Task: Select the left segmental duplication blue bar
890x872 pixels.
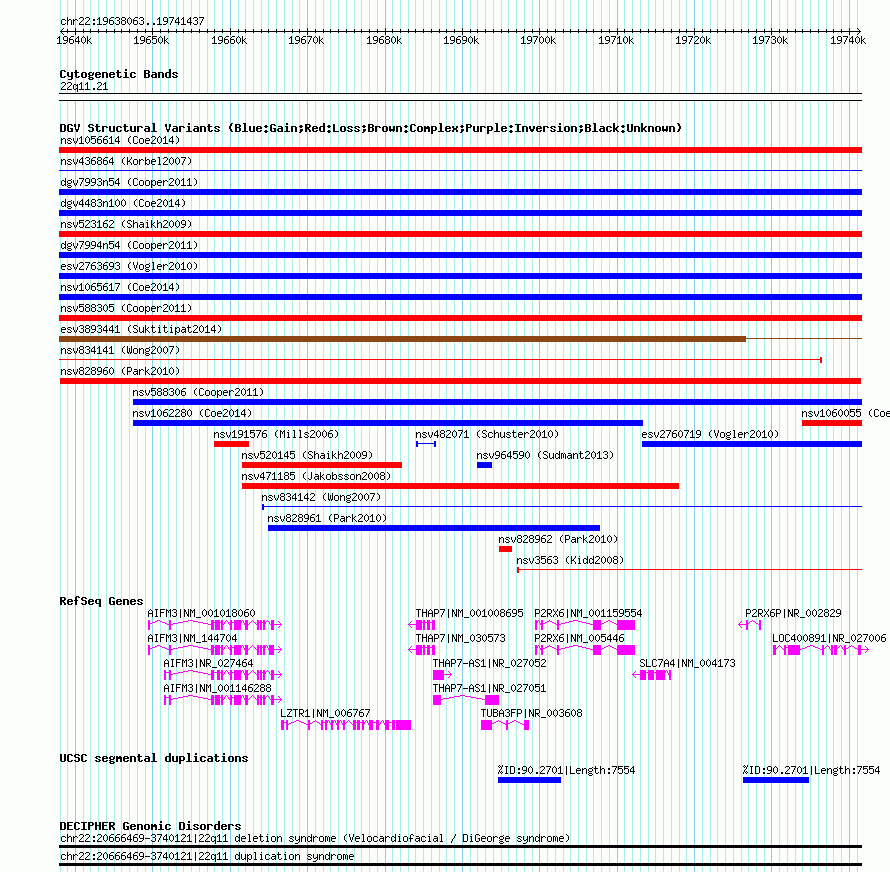Action: (530, 780)
